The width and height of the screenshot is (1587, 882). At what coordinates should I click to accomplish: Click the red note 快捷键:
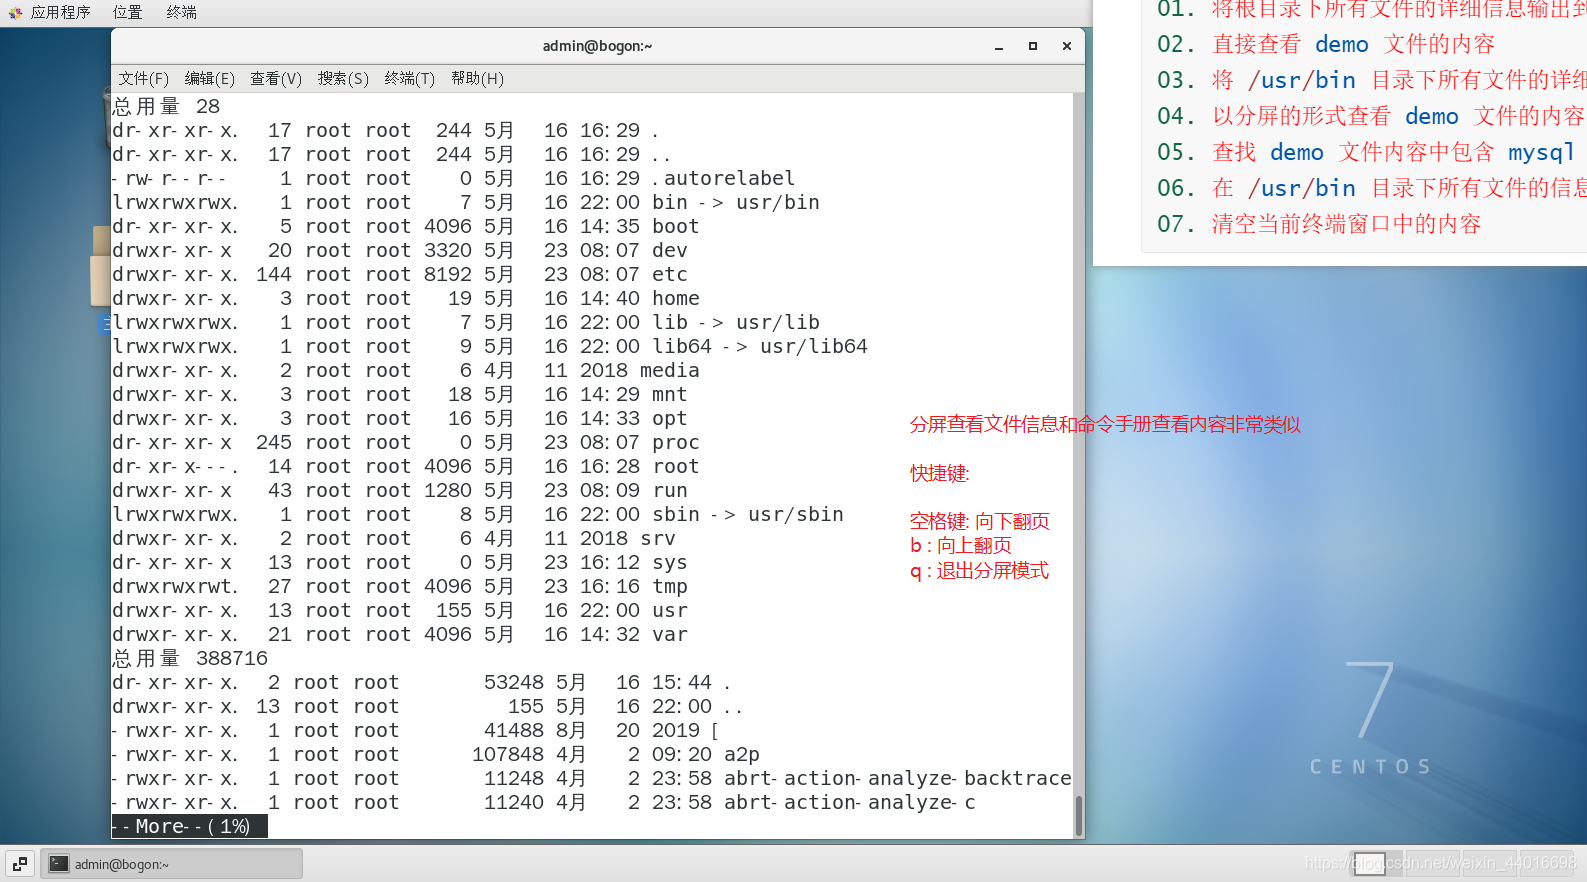click(940, 473)
